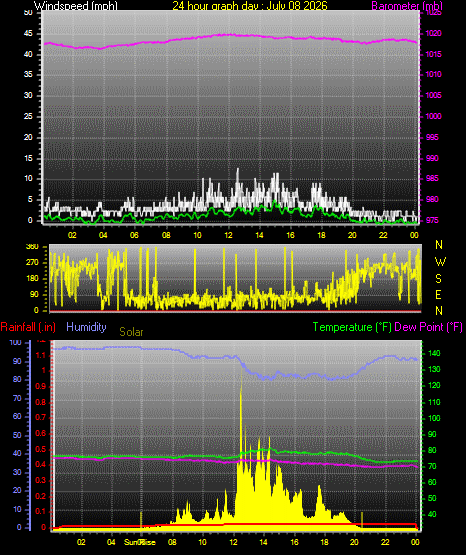Click the Solar legend label
The image size is (466, 555).
click(x=131, y=332)
